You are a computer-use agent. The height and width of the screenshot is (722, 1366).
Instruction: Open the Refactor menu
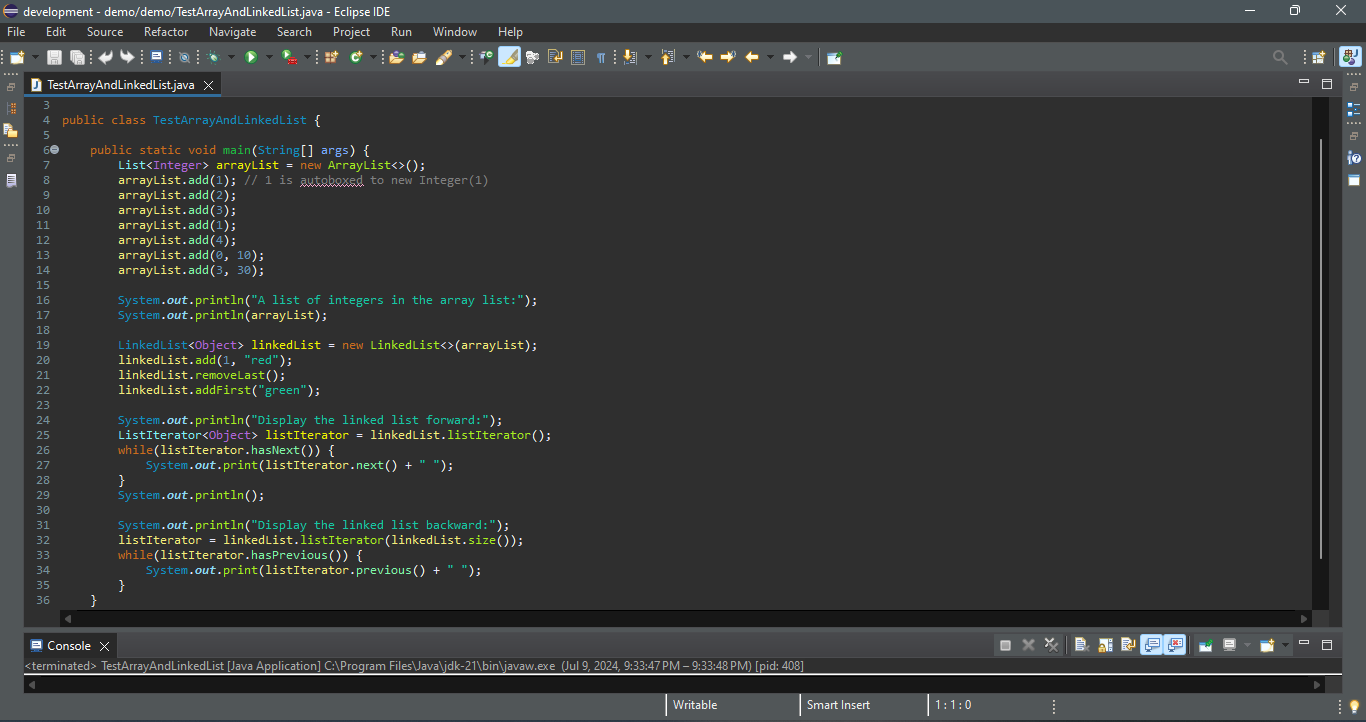(x=166, y=32)
